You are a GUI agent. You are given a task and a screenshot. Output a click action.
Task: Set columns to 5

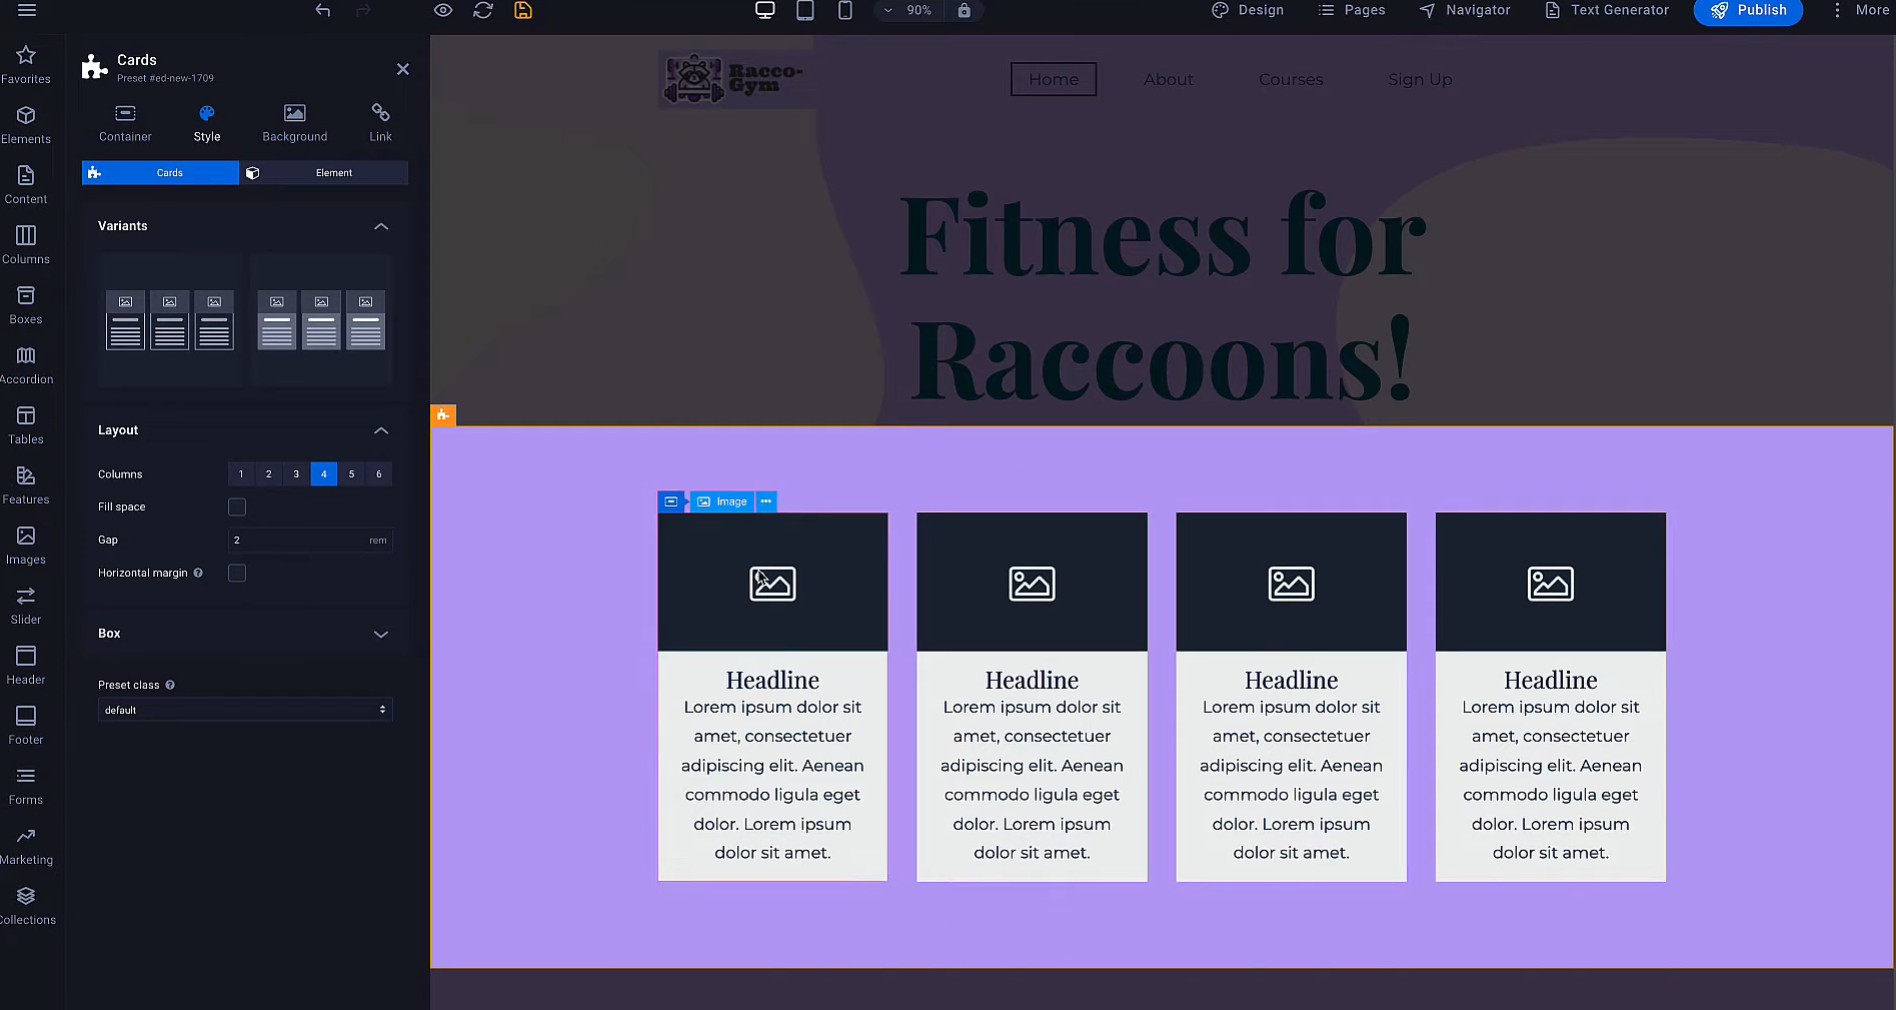click(x=351, y=474)
